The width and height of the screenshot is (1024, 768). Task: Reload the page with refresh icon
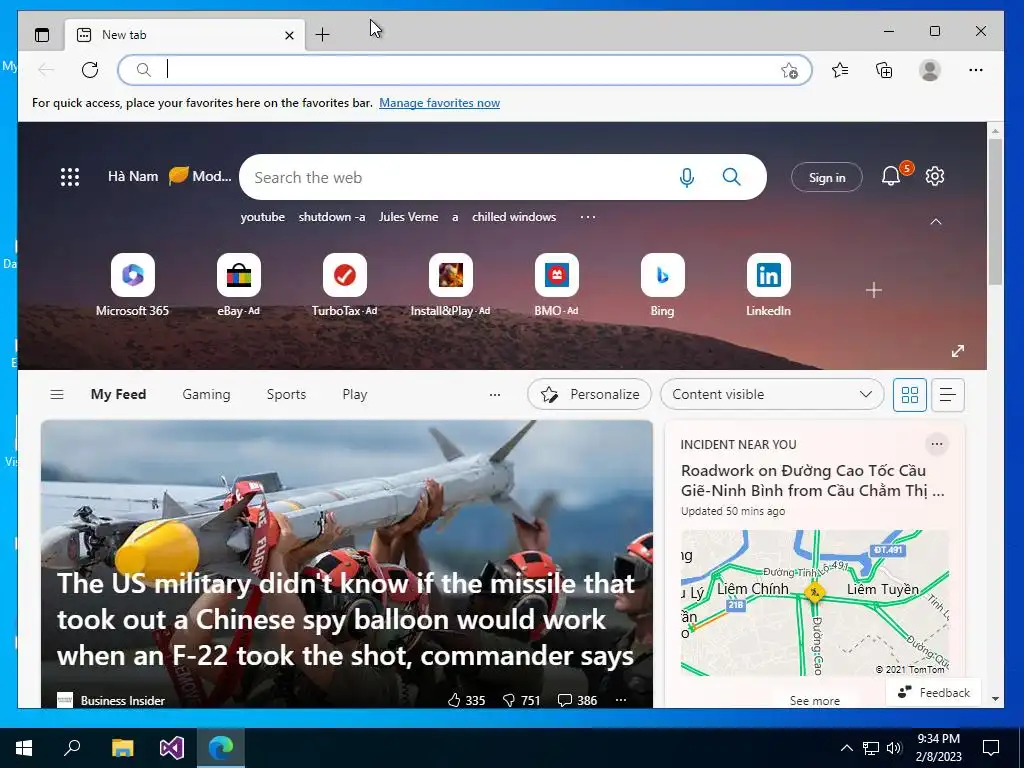point(90,70)
